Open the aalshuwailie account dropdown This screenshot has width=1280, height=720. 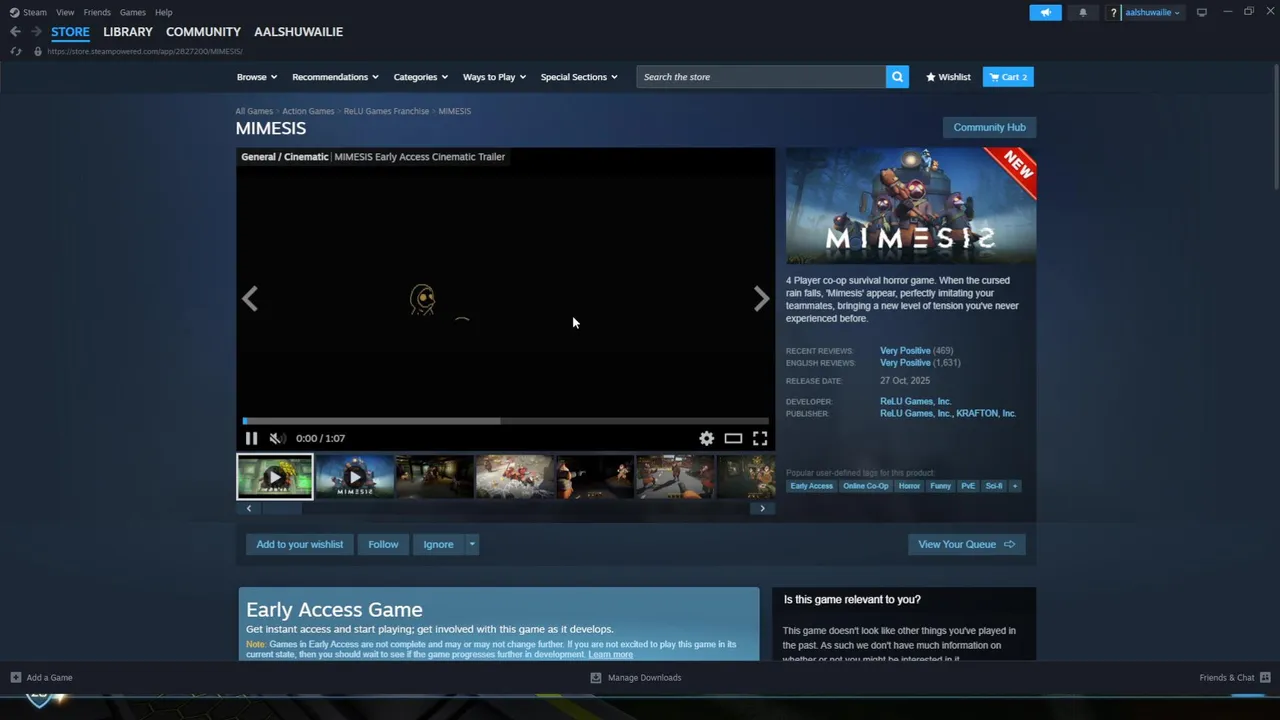click(1153, 13)
